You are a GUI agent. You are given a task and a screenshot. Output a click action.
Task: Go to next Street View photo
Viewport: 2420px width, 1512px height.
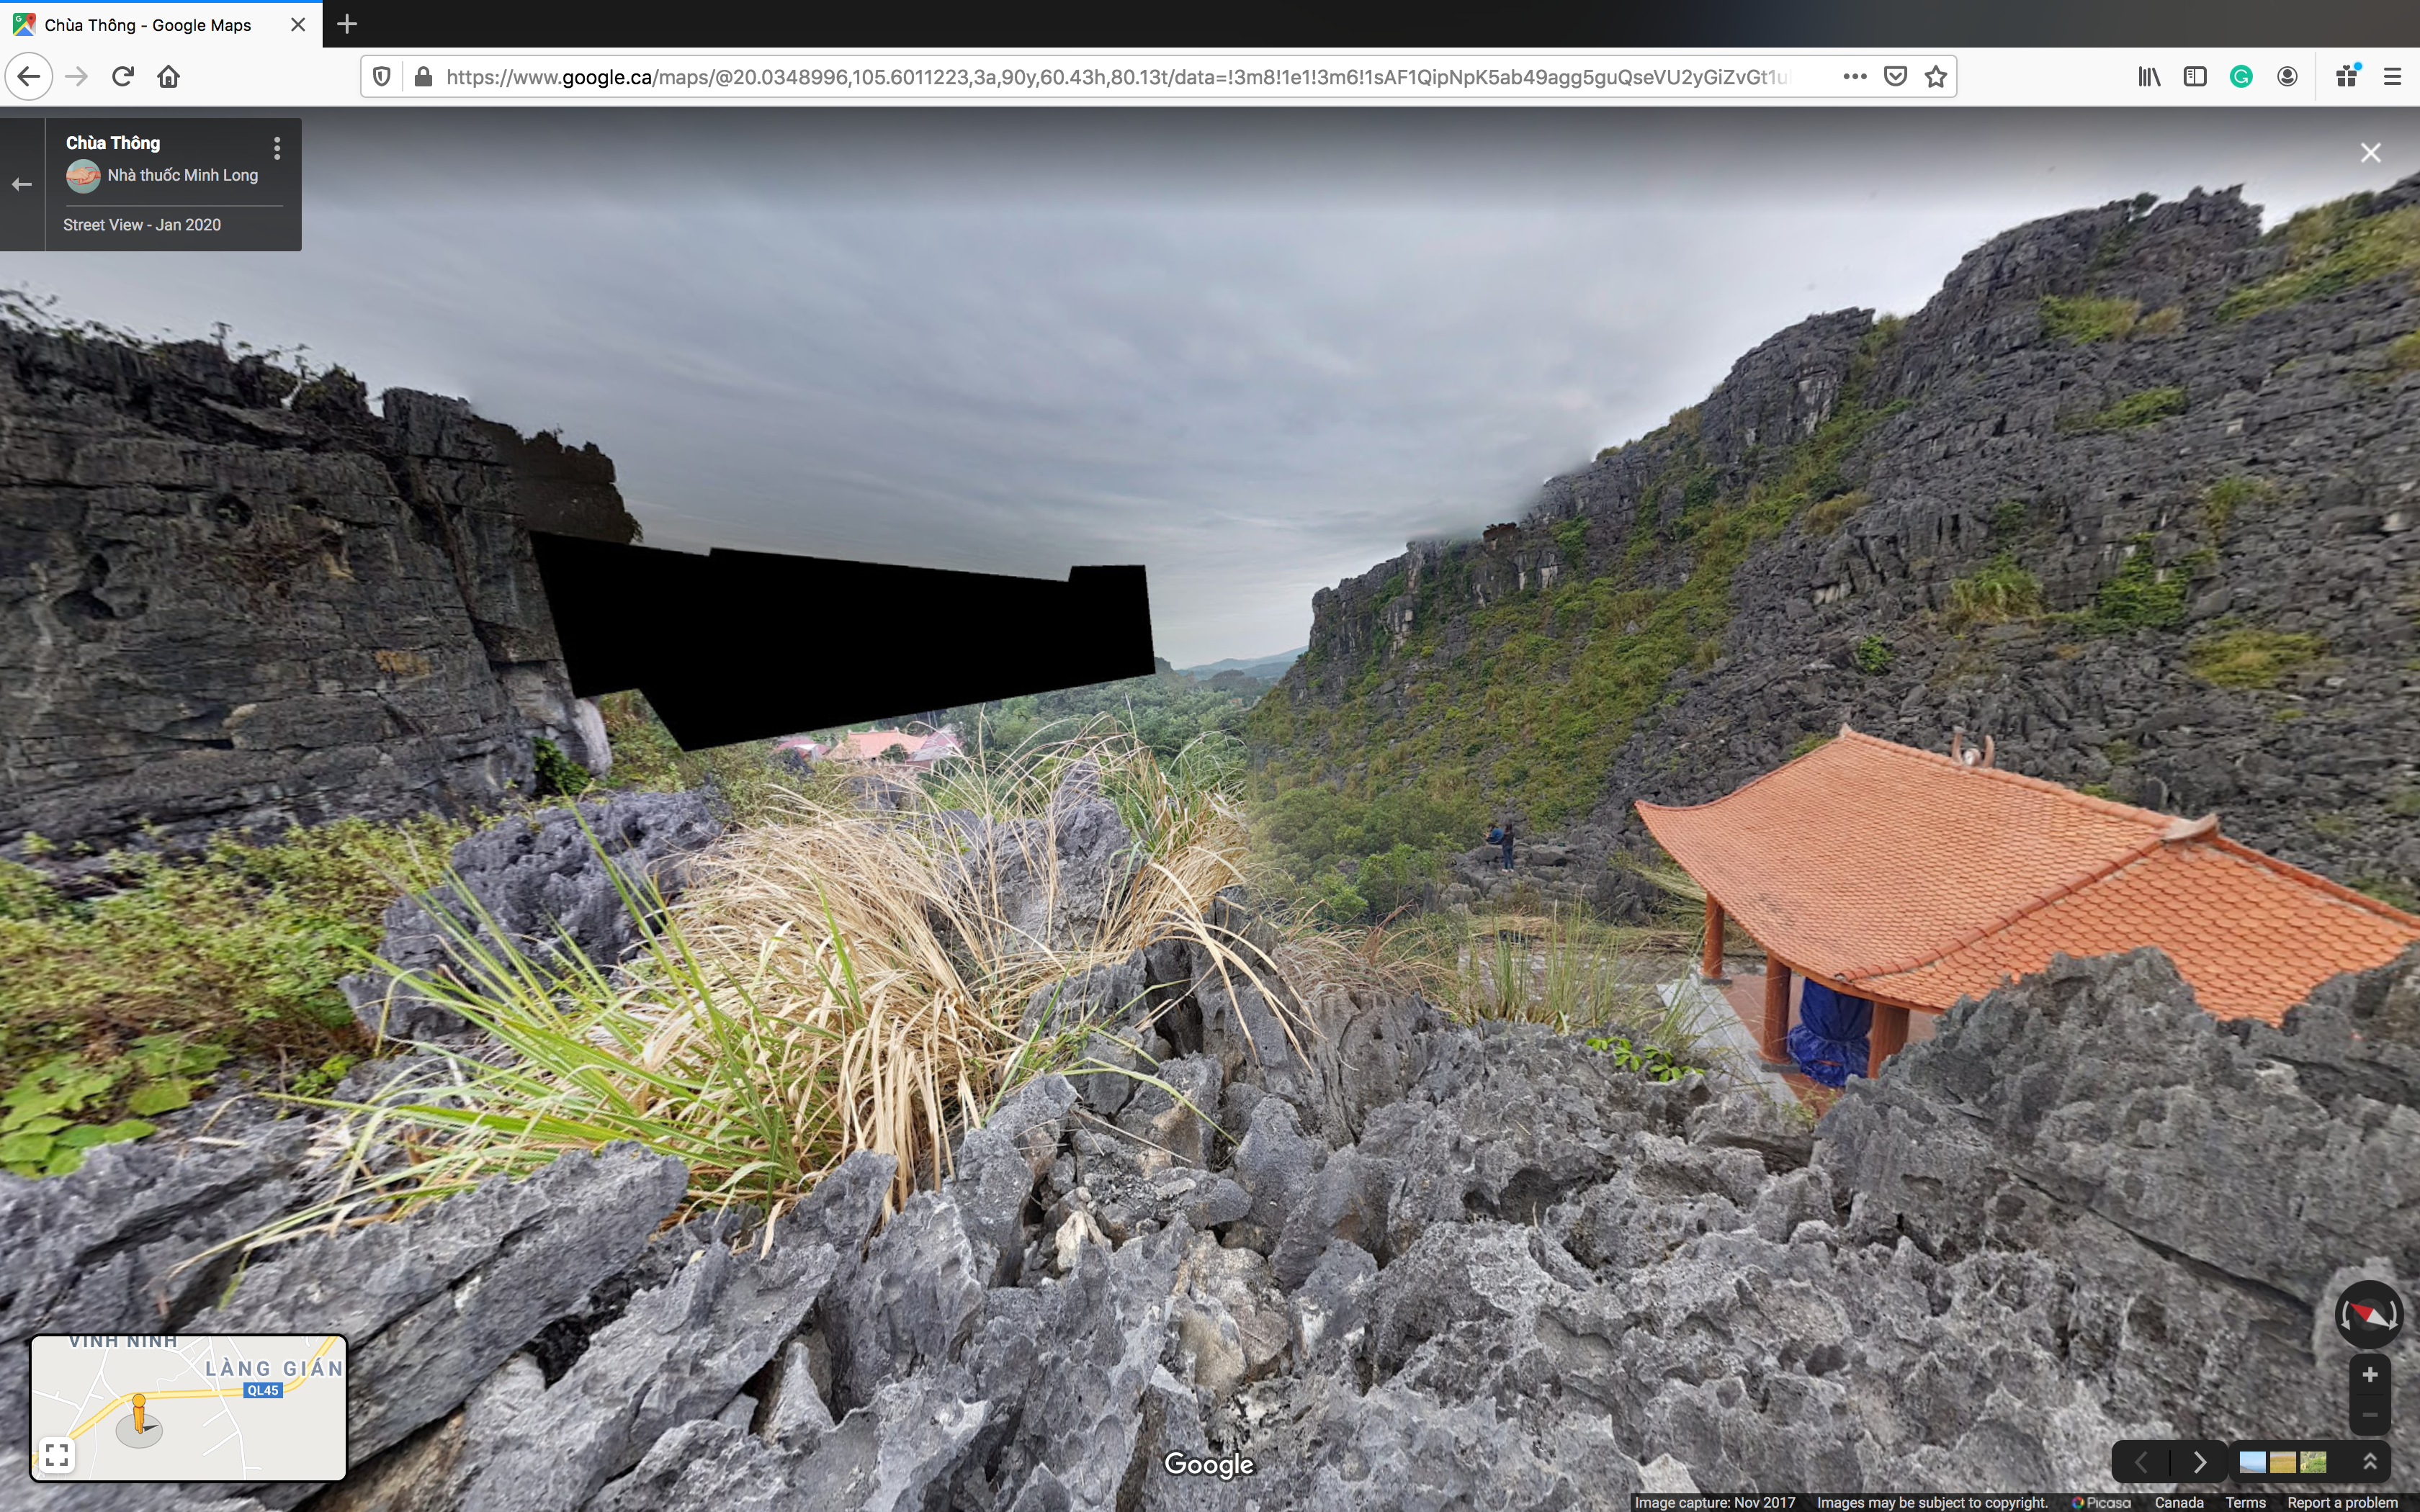click(x=2199, y=1462)
